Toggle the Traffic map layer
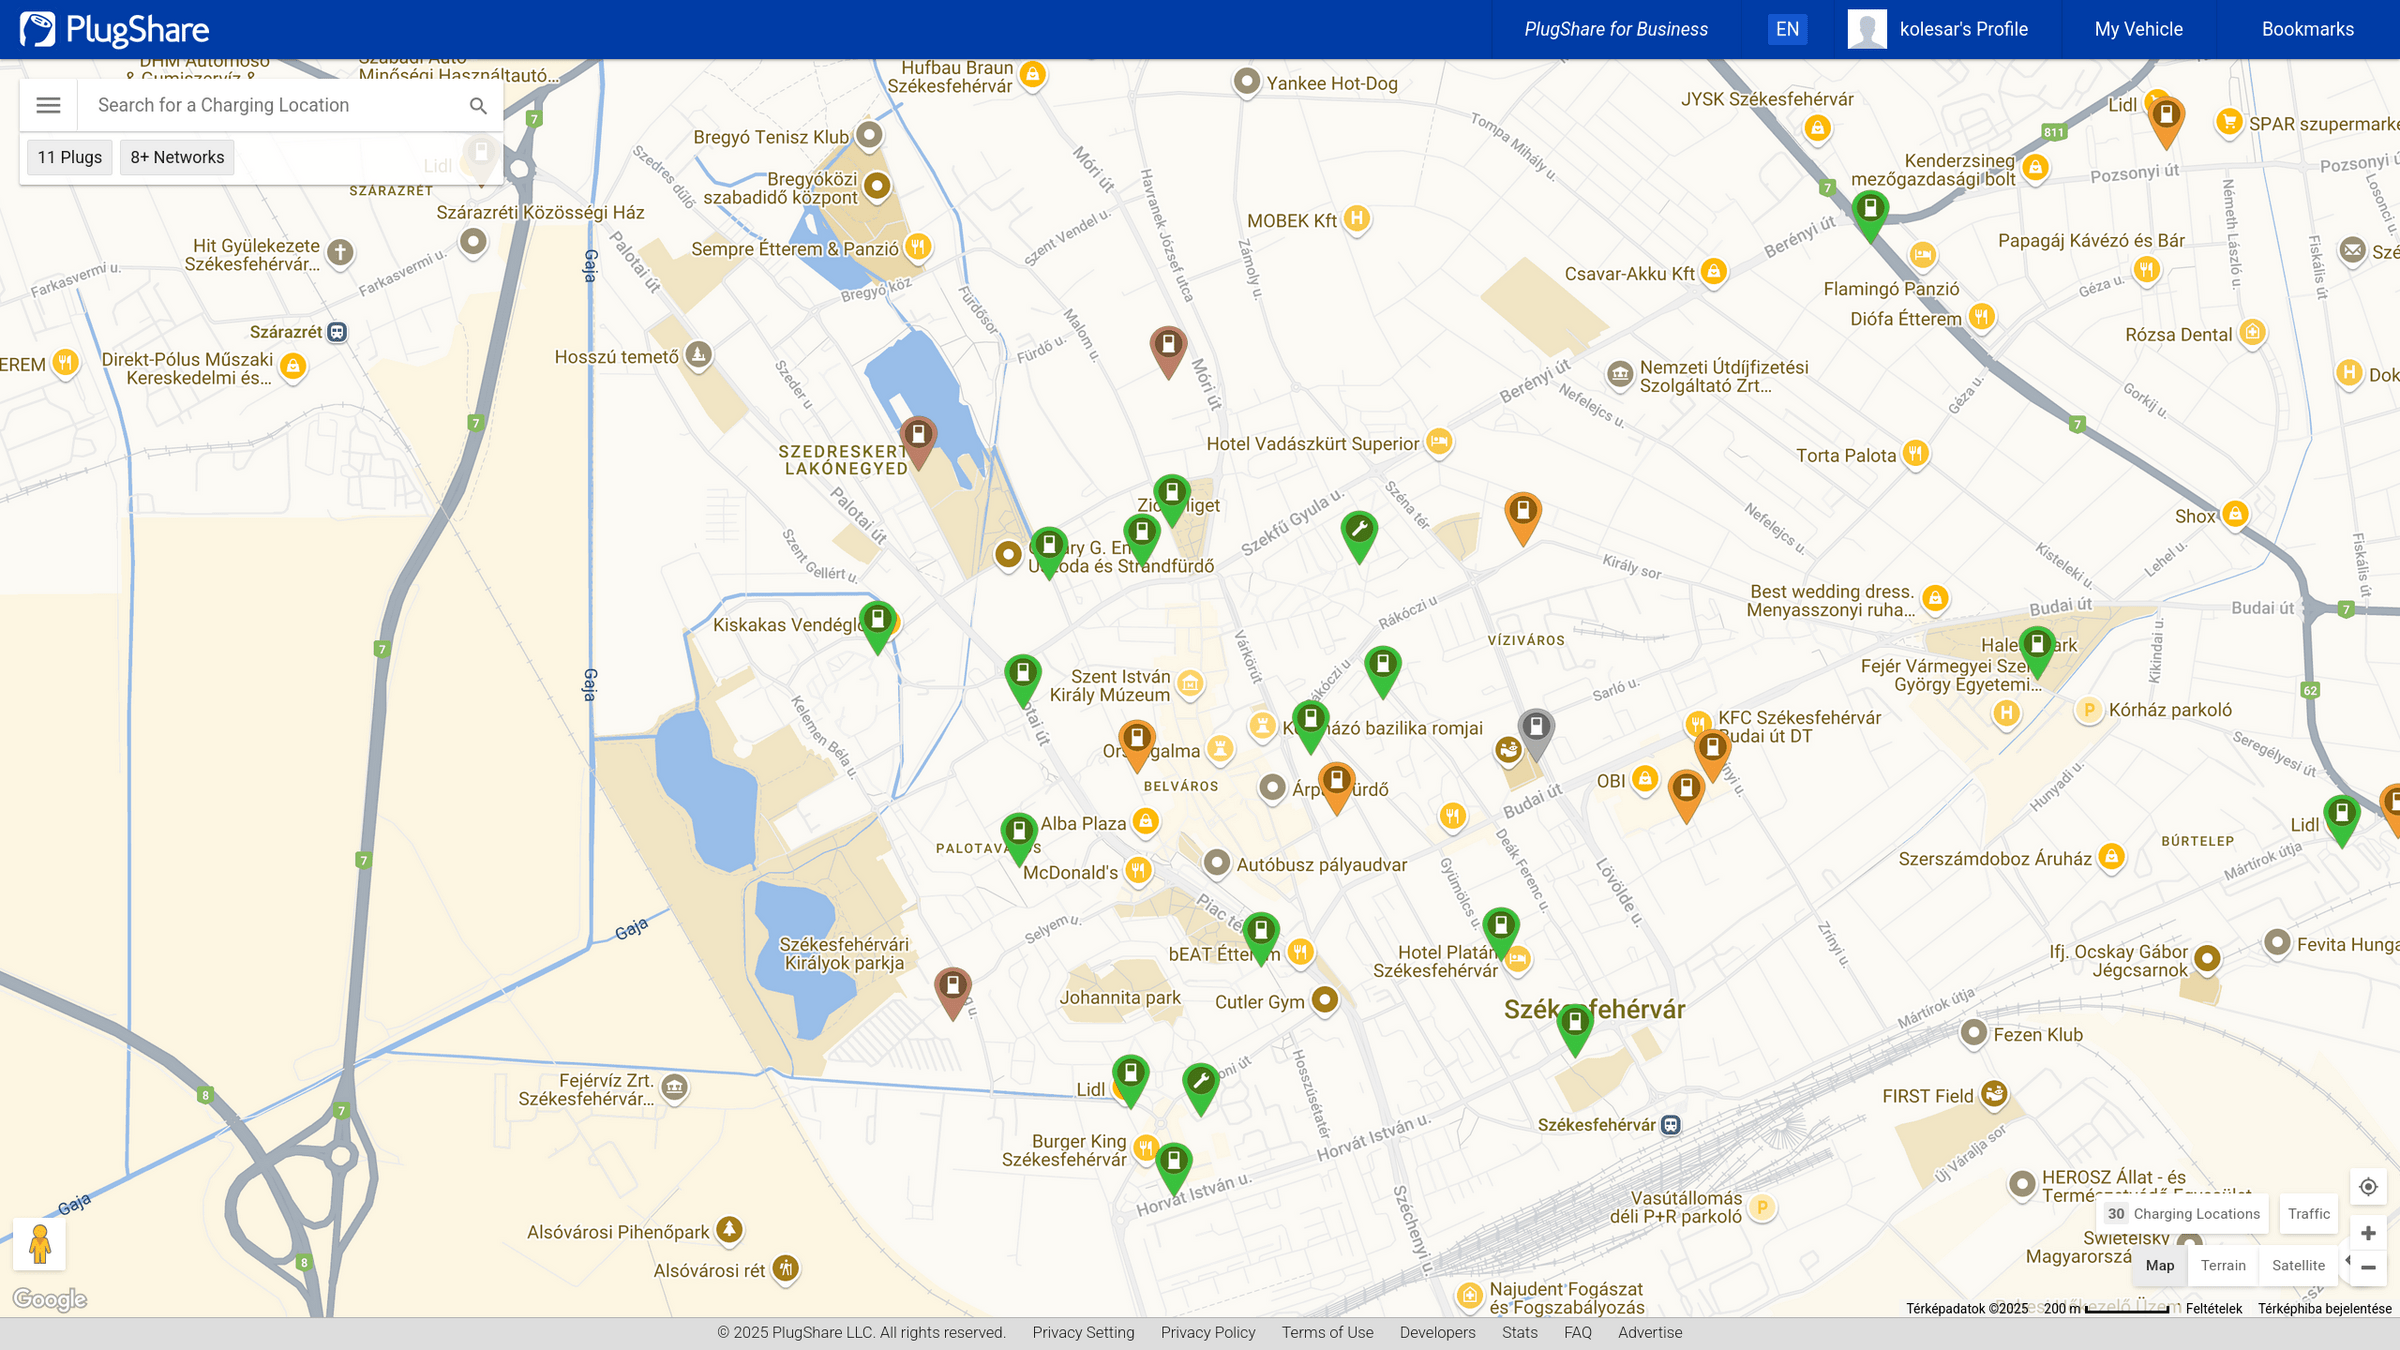 pos(2308,1213)
